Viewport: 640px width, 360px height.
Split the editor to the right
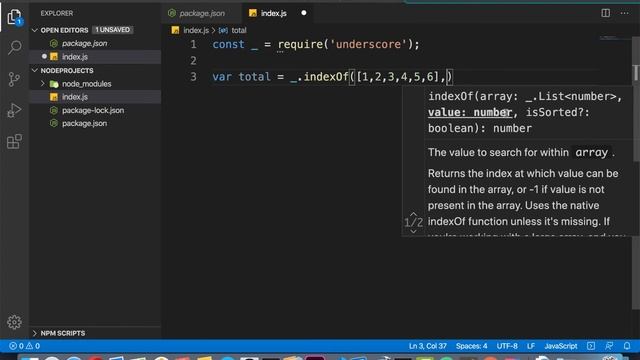(x=606, y=13)
